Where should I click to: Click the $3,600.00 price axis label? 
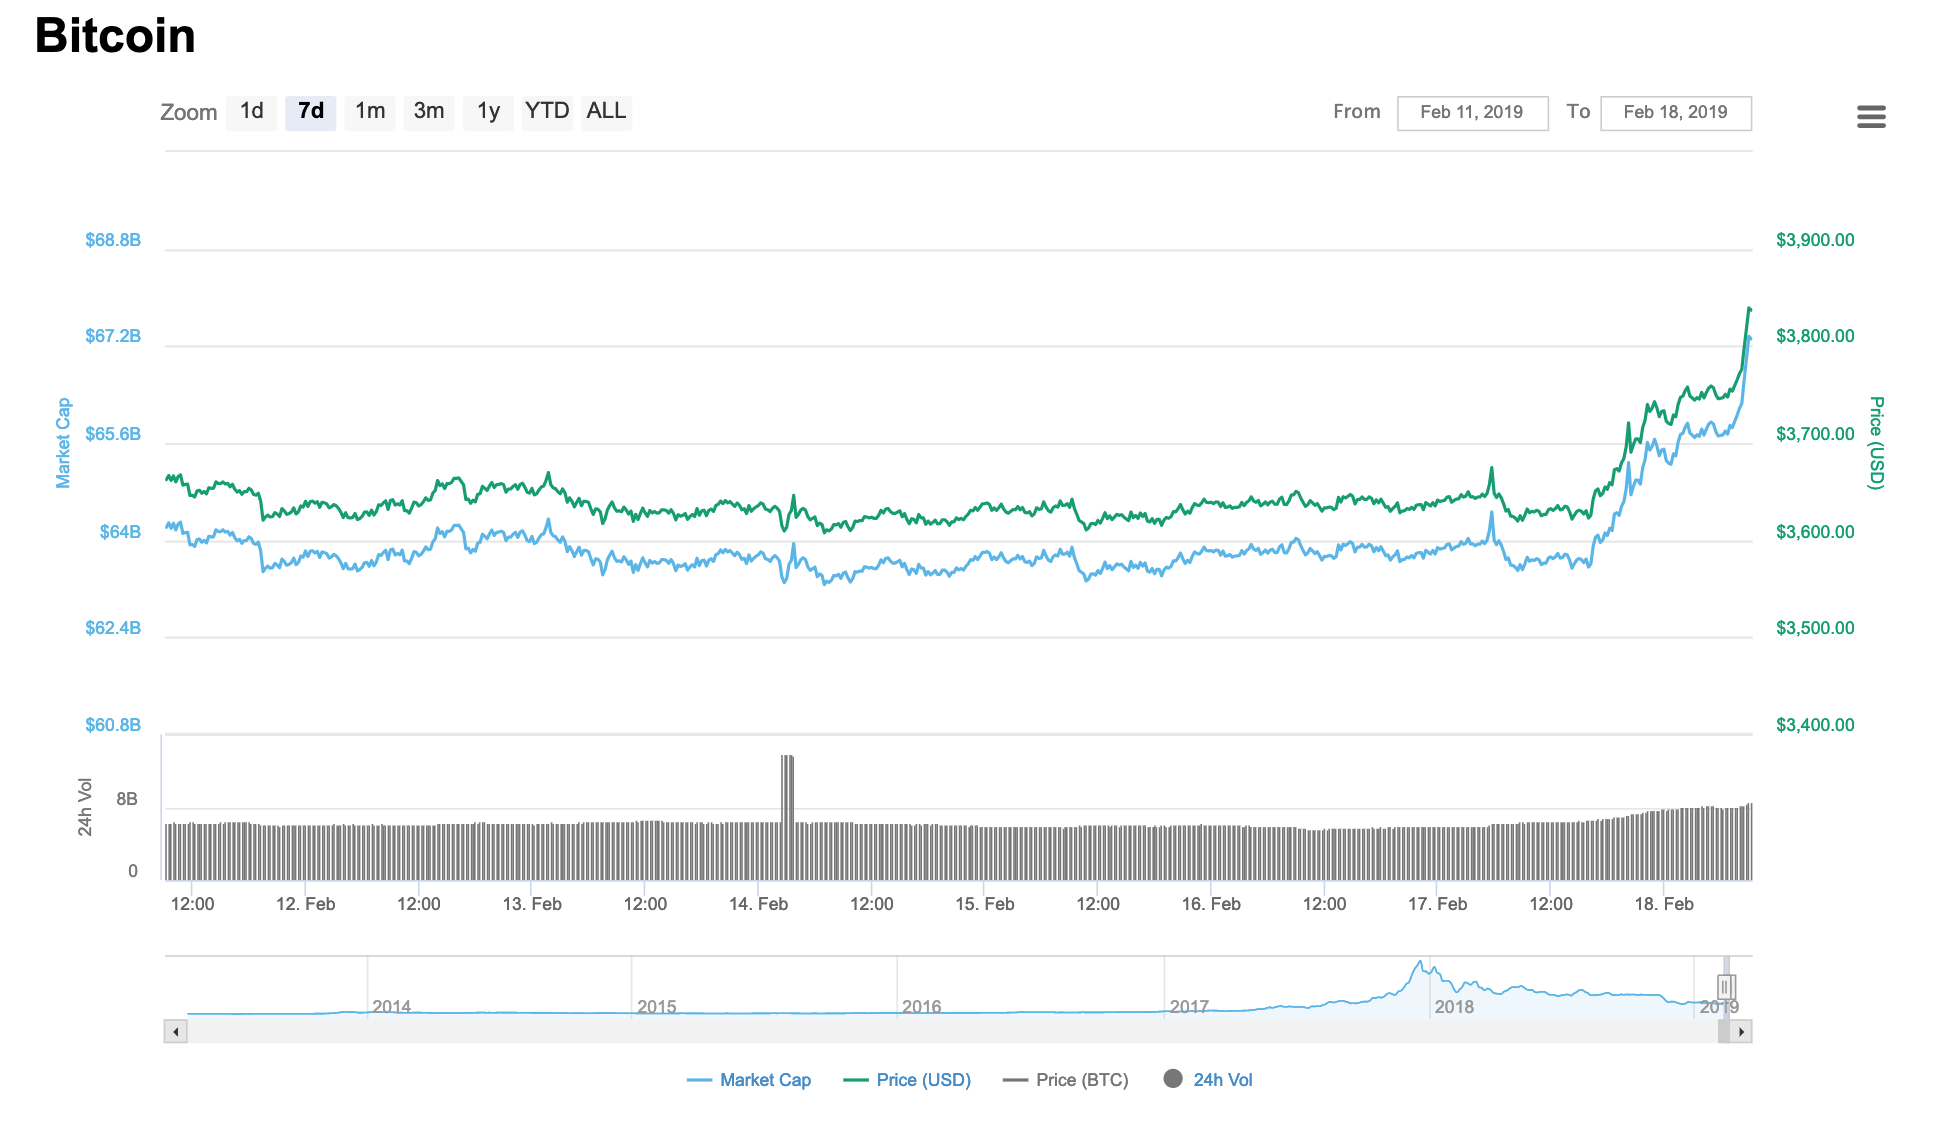(x=1815, y=532)
